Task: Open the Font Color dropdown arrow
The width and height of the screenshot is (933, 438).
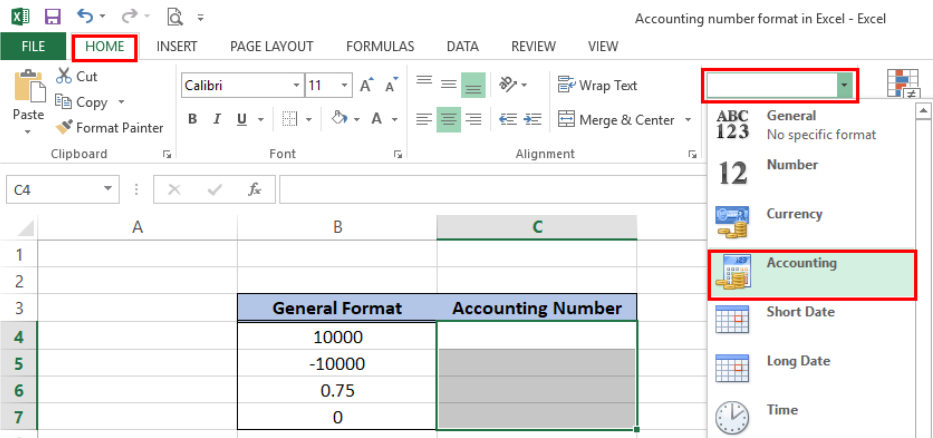Action: pos(394,120)
